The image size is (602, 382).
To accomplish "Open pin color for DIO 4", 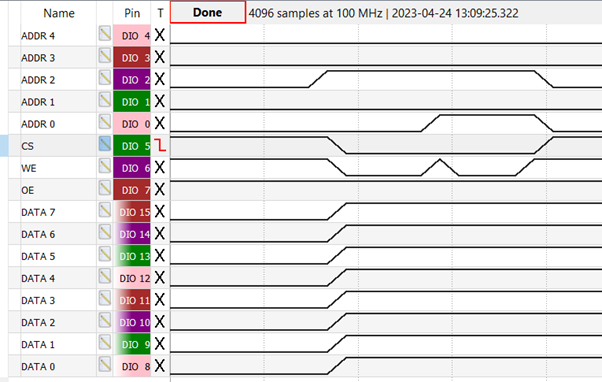I will point(132,36).
